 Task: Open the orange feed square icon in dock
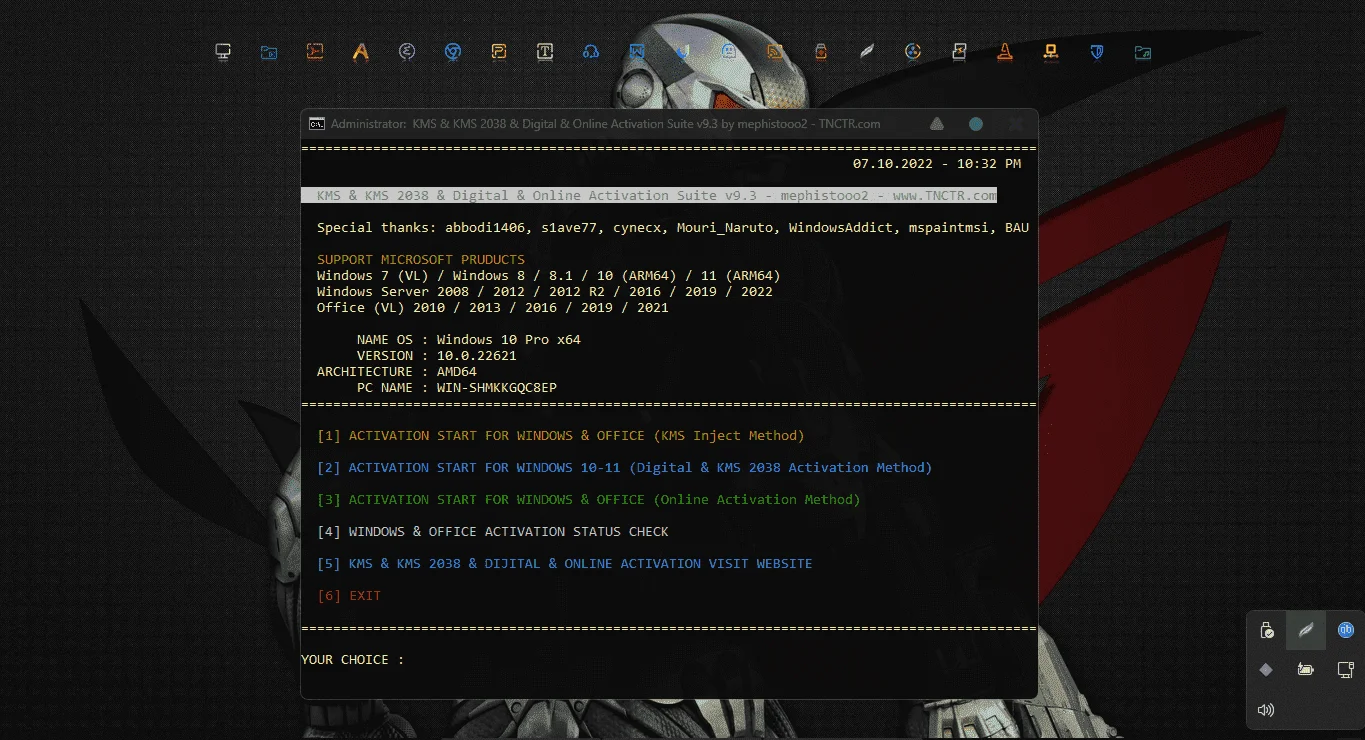point(775,51)
